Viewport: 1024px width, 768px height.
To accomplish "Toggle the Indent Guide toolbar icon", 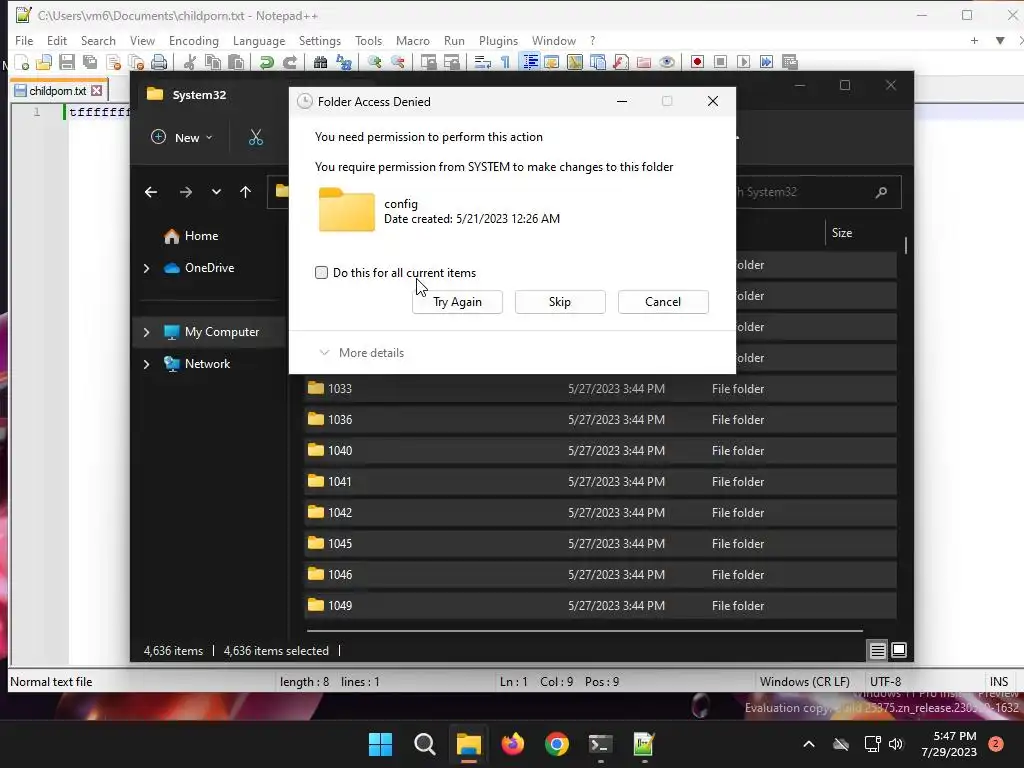I will click(530, 62).
